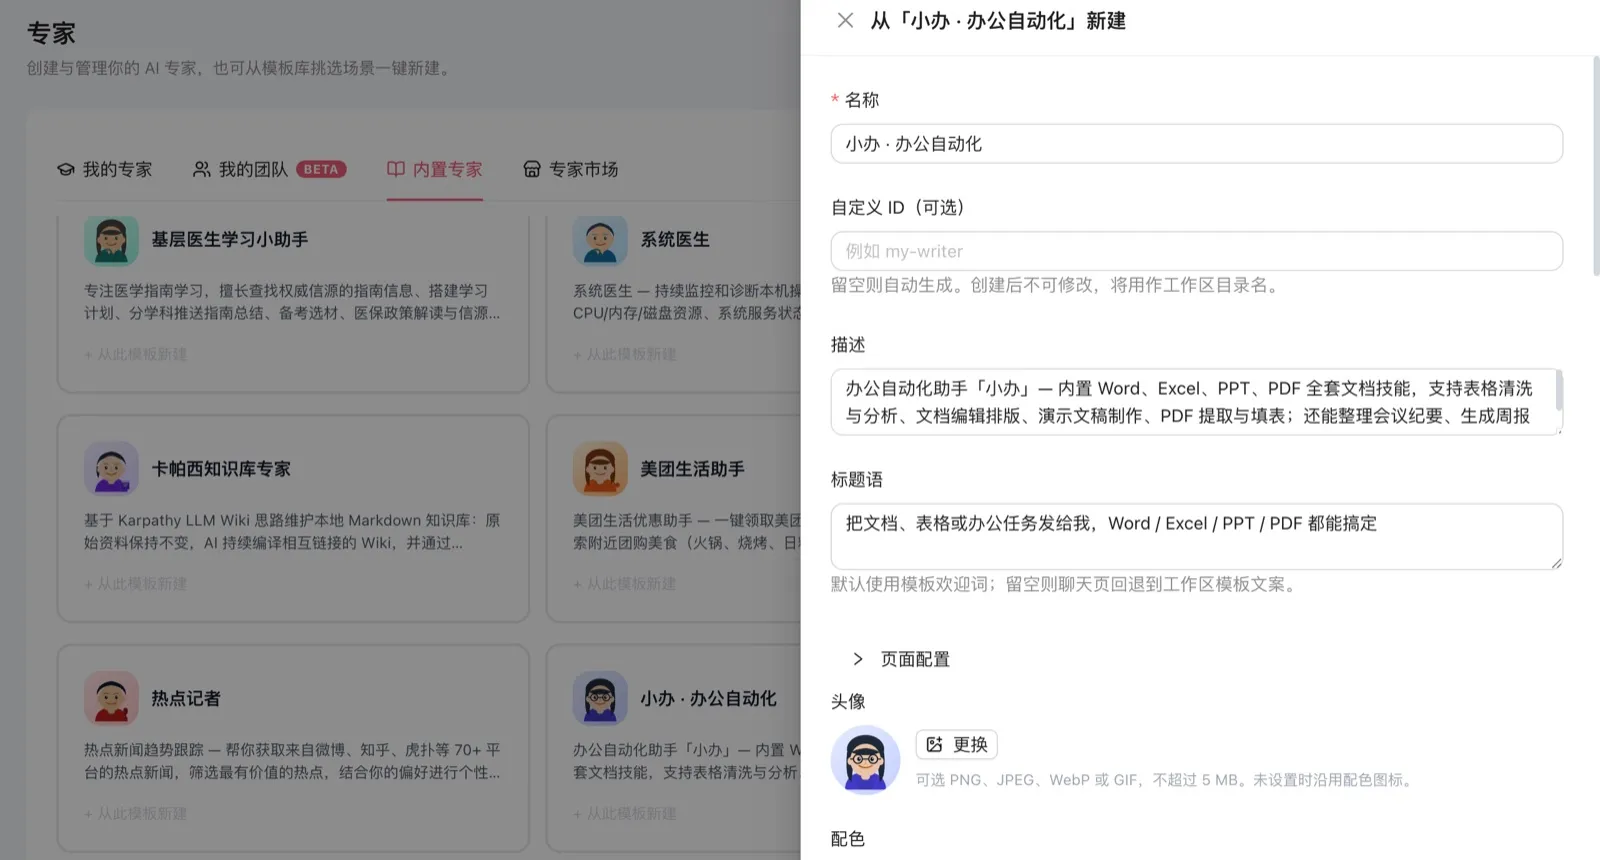
Task: Click the 专家 page heading
Action: (x=51, y=33)
